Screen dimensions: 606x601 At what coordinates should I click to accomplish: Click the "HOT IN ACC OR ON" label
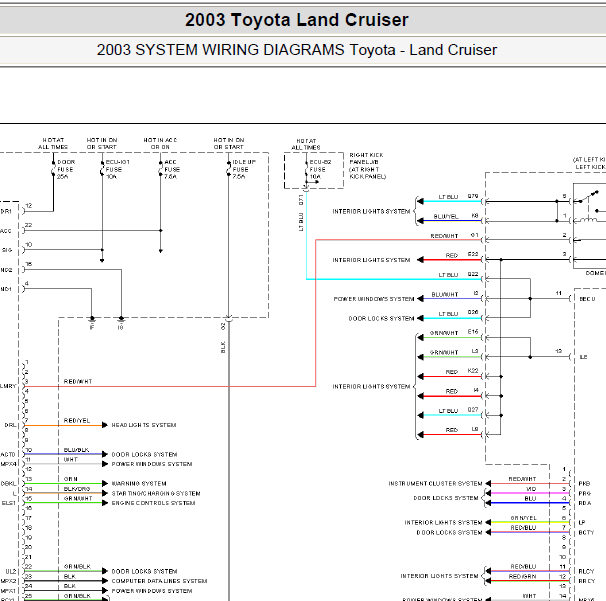pos(160,143)
